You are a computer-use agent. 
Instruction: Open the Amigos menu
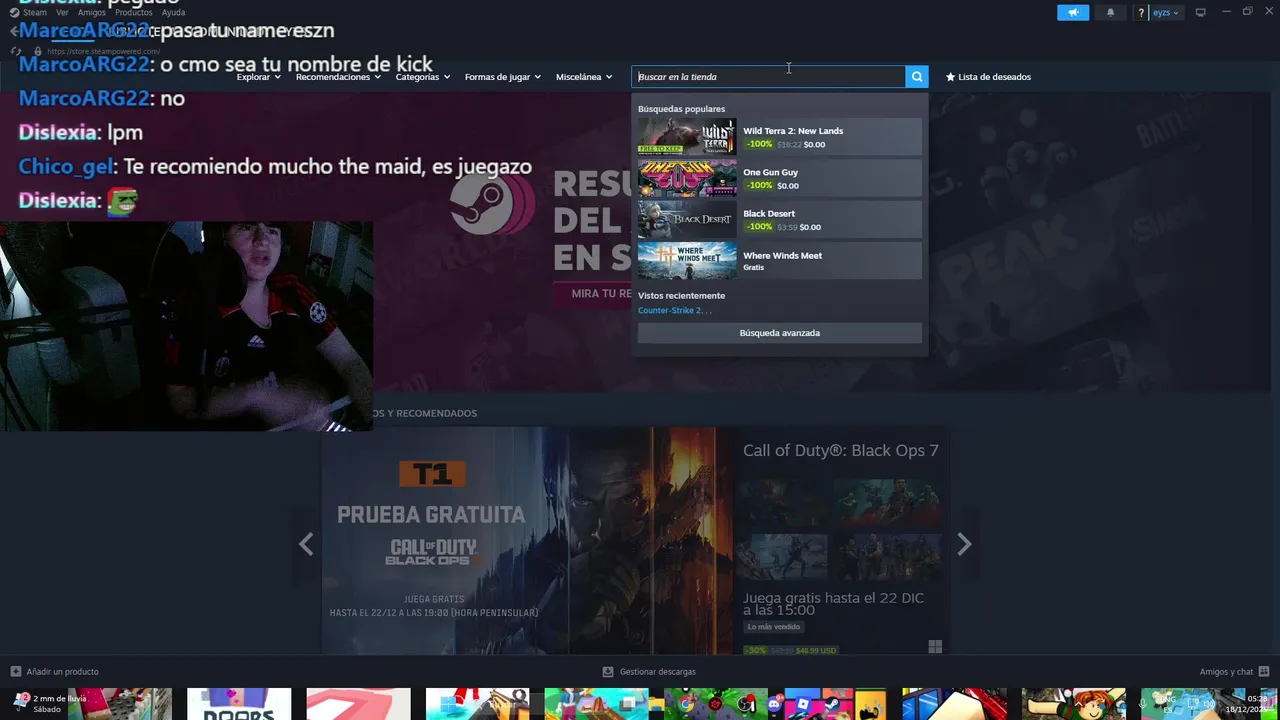tap(91, 13)
